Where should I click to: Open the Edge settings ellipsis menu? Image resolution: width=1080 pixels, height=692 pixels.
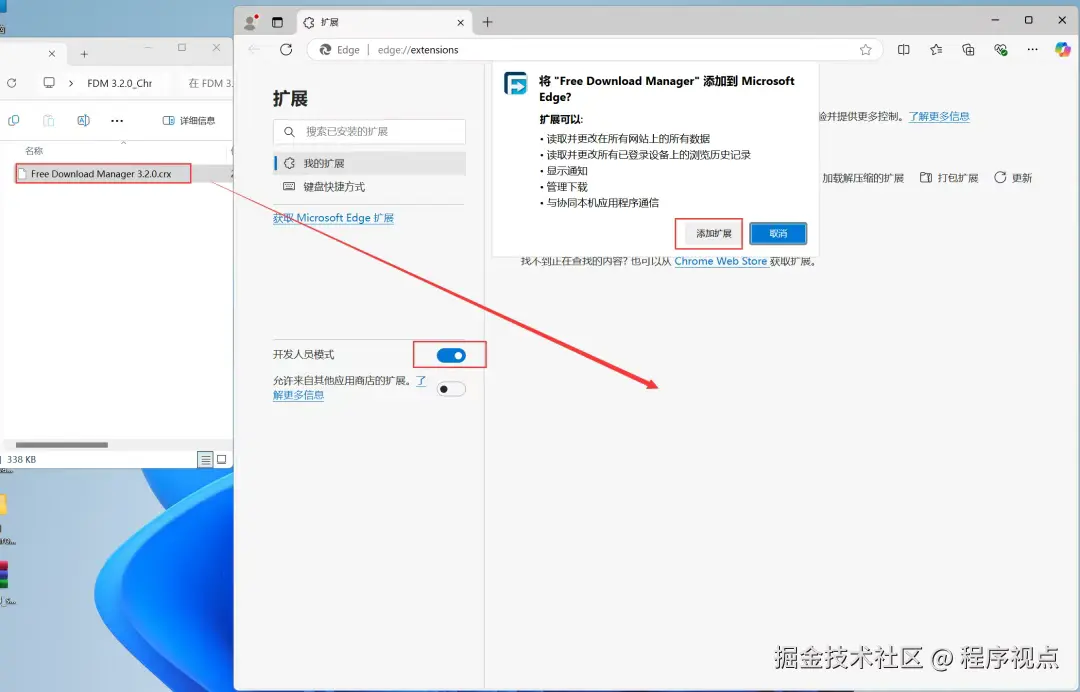(x=1033, y=50)
